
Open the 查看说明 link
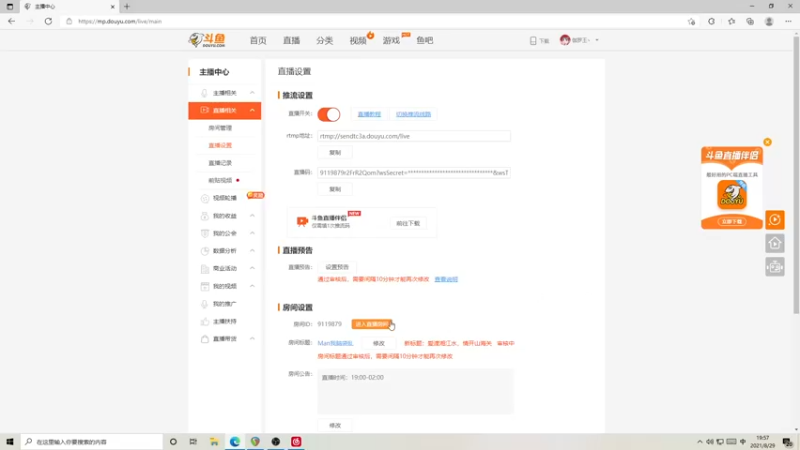[446, 279]
